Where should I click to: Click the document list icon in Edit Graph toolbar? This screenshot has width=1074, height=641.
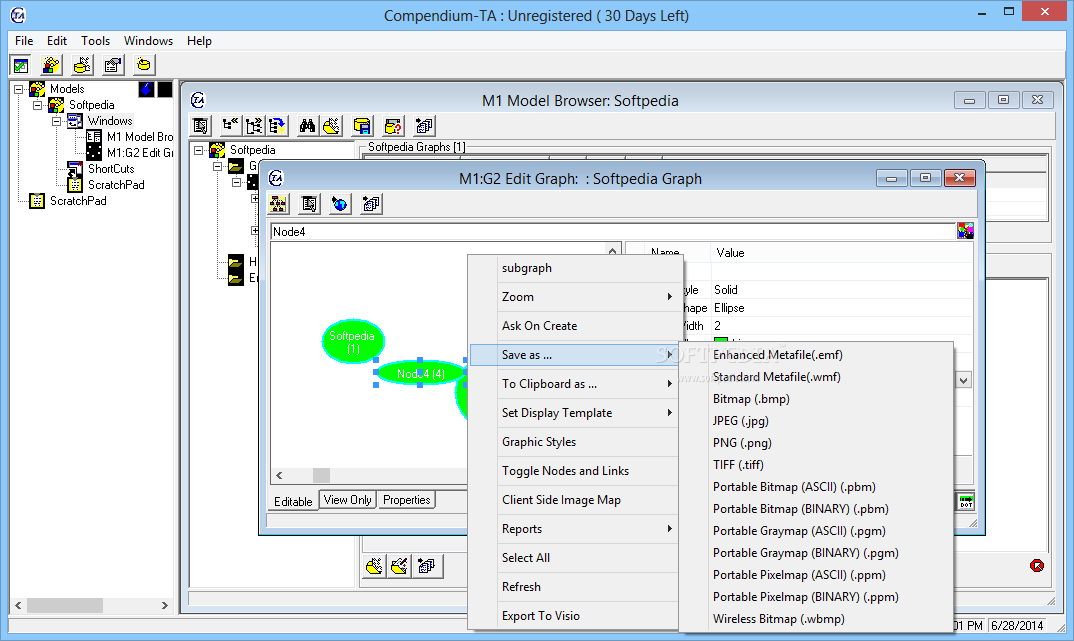(x=310, y=204)
